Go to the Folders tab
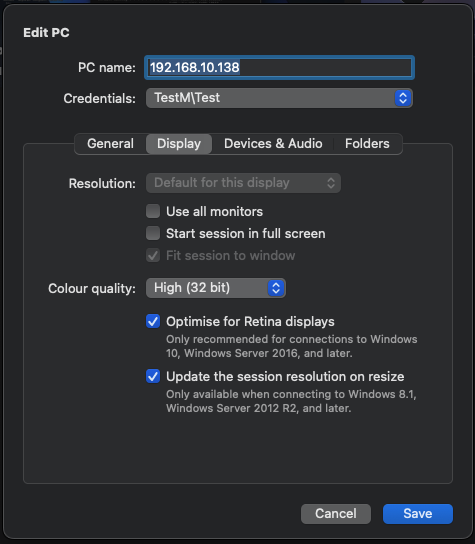This screenshot has height=544, width=475. 367,144
